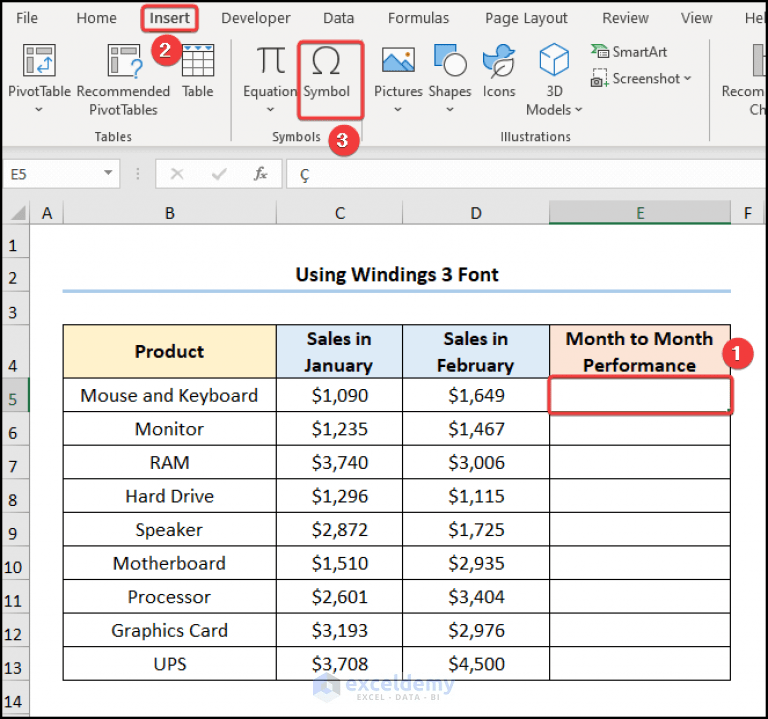Click the PivotTable icon
Viewport: 768px width, 719px height.
pyautogui.click(x=39, y=60)
